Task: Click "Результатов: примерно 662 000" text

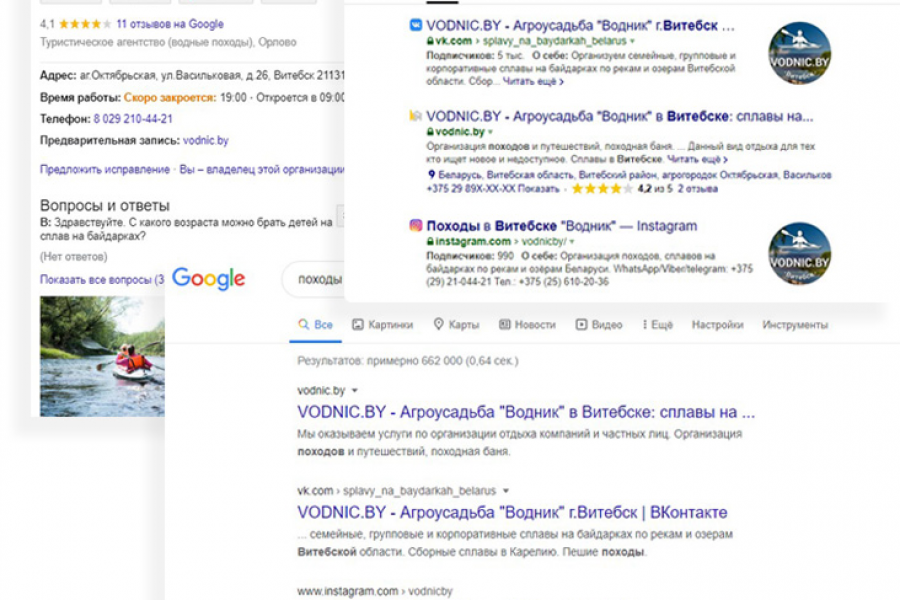Action: point(408,361)
